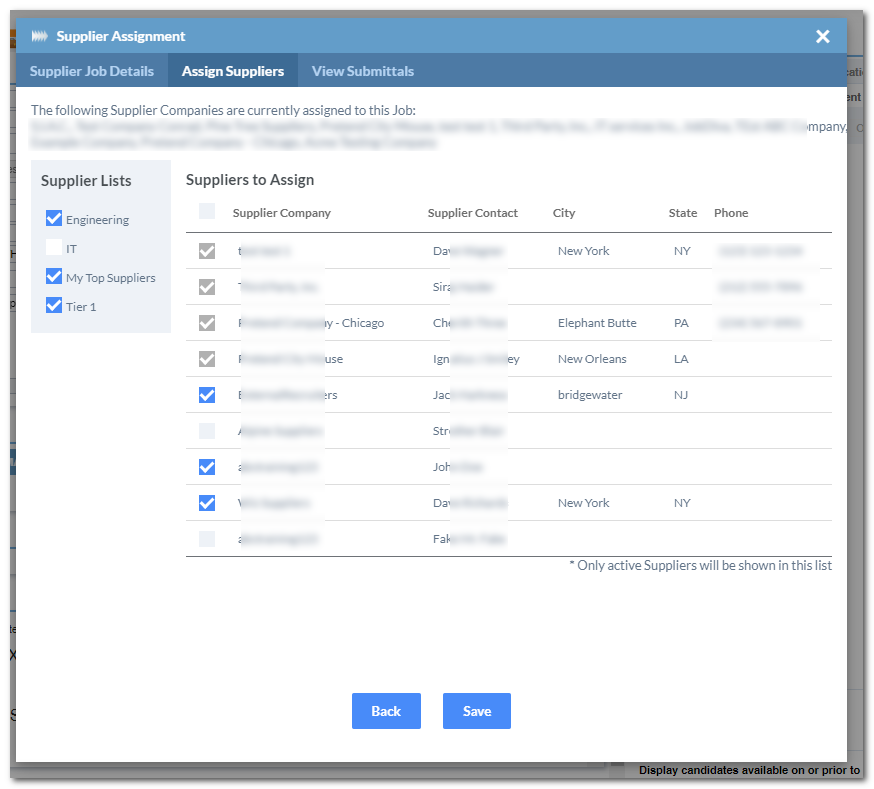Viewport: 874px width, 789px height.
Task: Uncheck the bridgewater NJ supplier row
Action: (207, 395)
